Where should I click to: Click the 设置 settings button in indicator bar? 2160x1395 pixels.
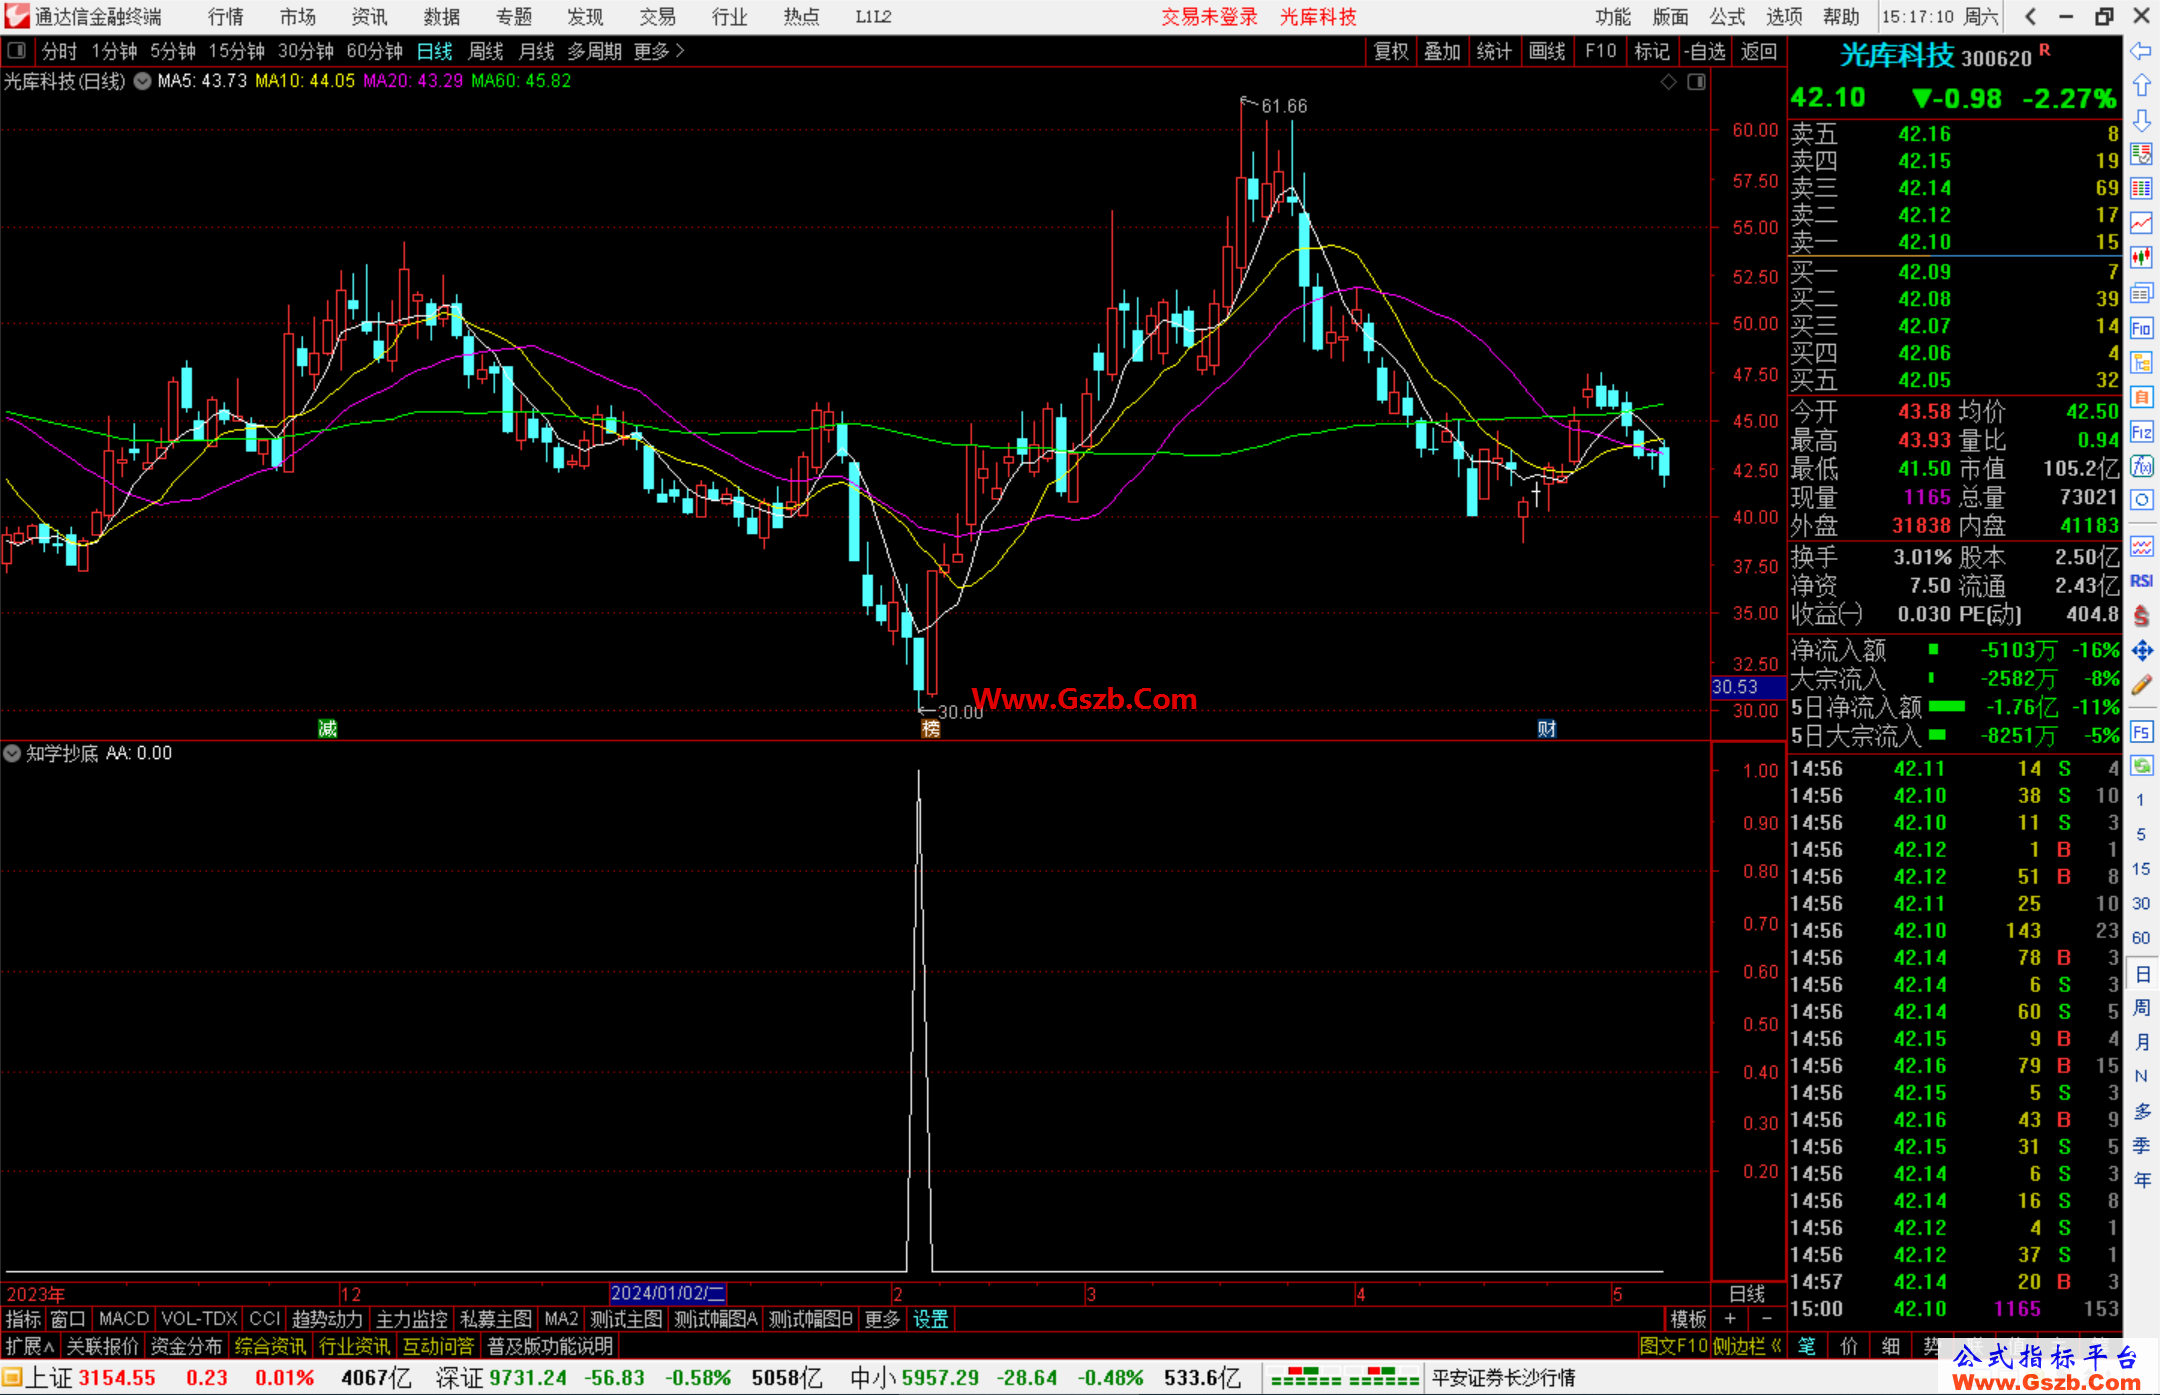pyautogui.click(x=930, y=1319)
